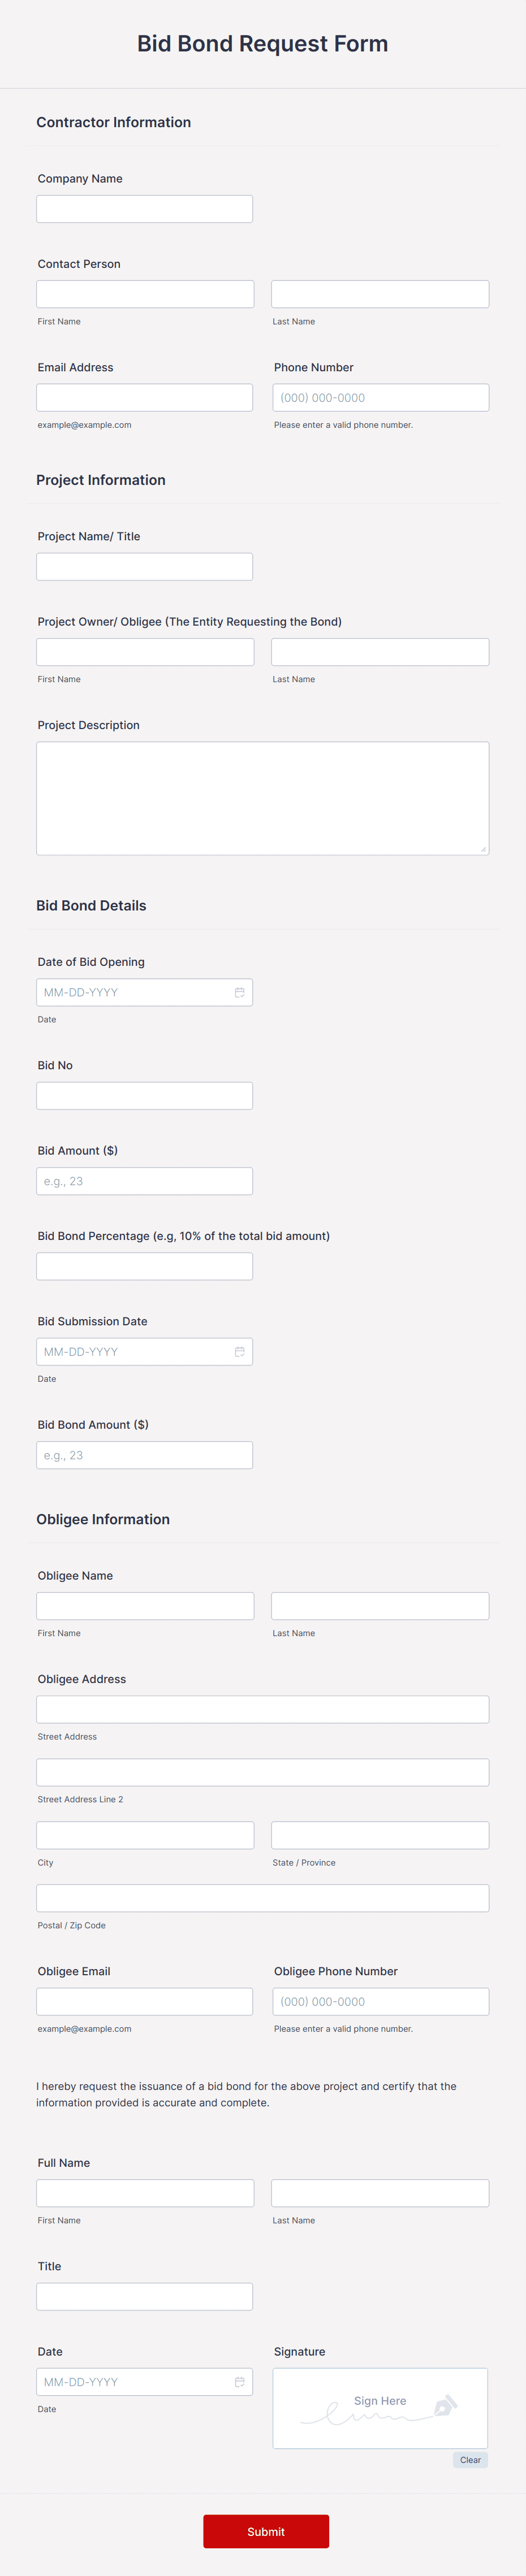The height and width of the screenshot is (2576, 526).
Task: Select the Bid Bond Percentage input
Action: (x=144, y=1265)
